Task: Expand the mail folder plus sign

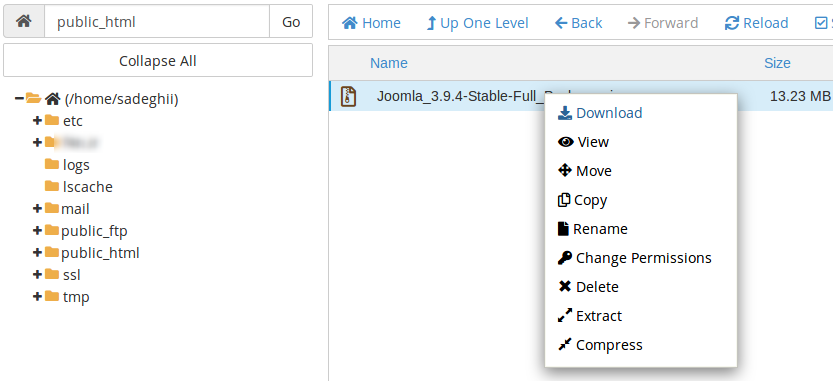Action: 37,208
